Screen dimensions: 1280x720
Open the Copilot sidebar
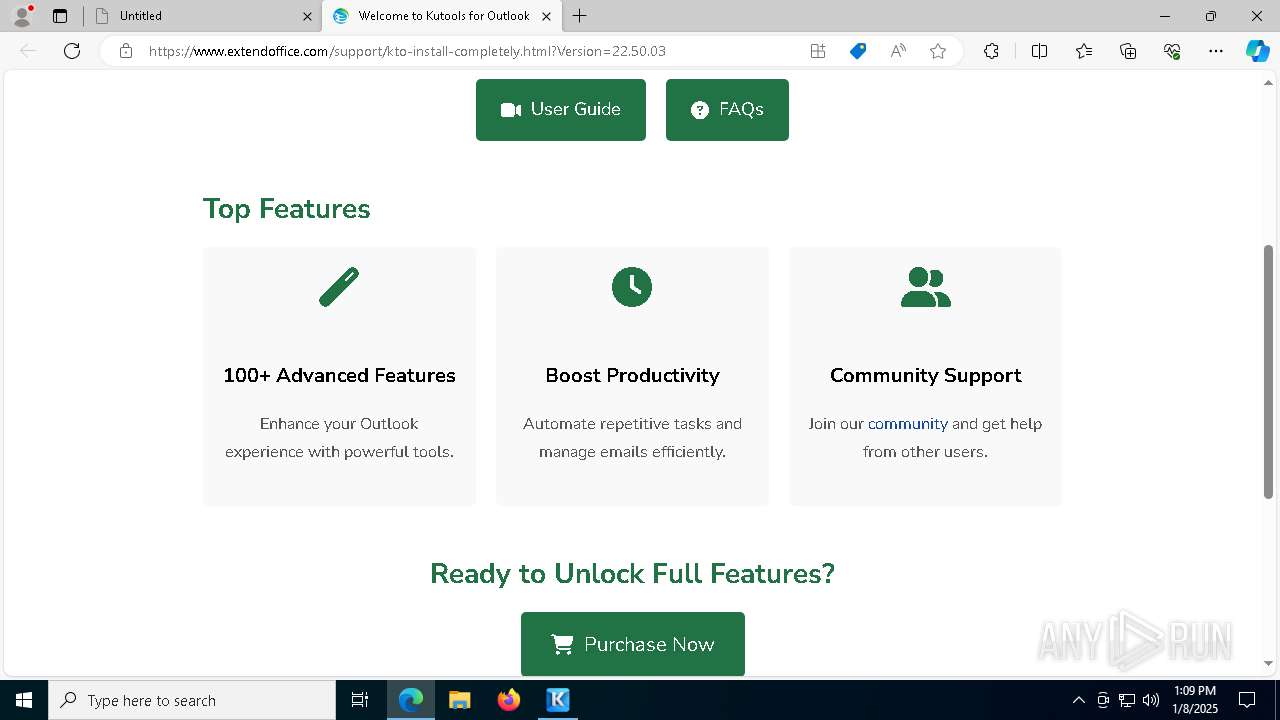pyautogui.click(x=1257, y=51)
